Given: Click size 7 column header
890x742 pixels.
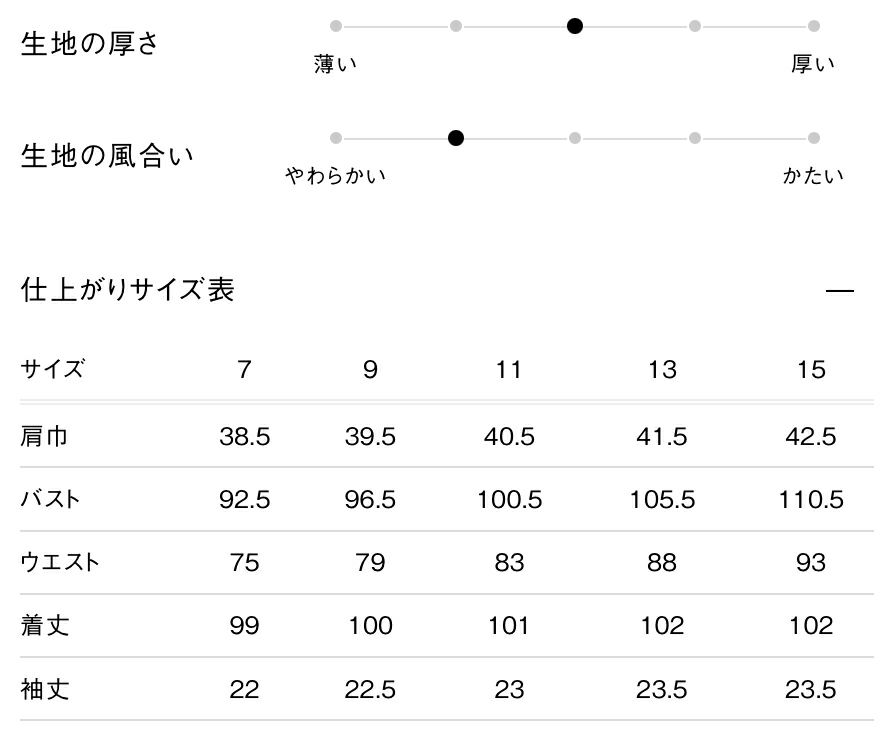Looking at the screenshot, I should point(244,370).
